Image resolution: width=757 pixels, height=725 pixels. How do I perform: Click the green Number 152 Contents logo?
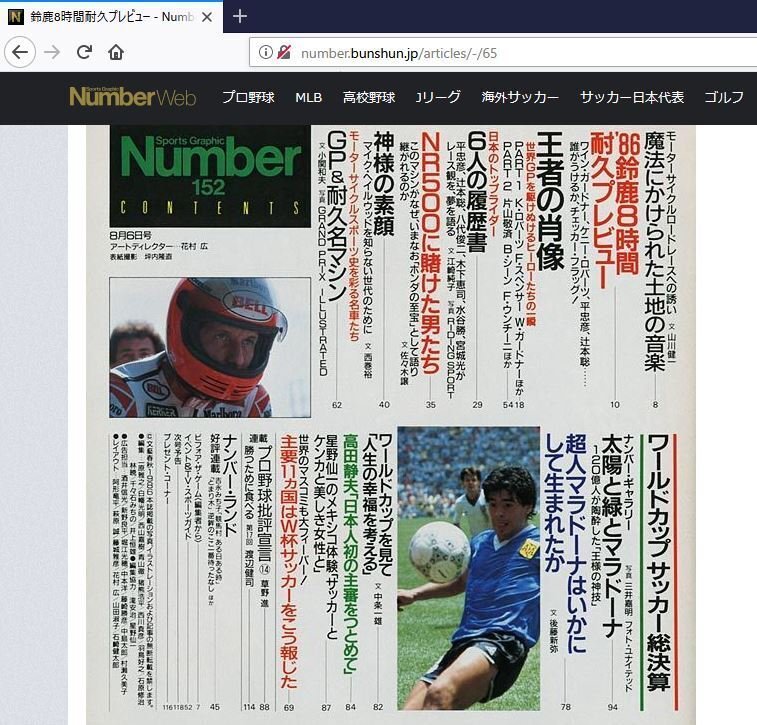click(x=210, y=176)
